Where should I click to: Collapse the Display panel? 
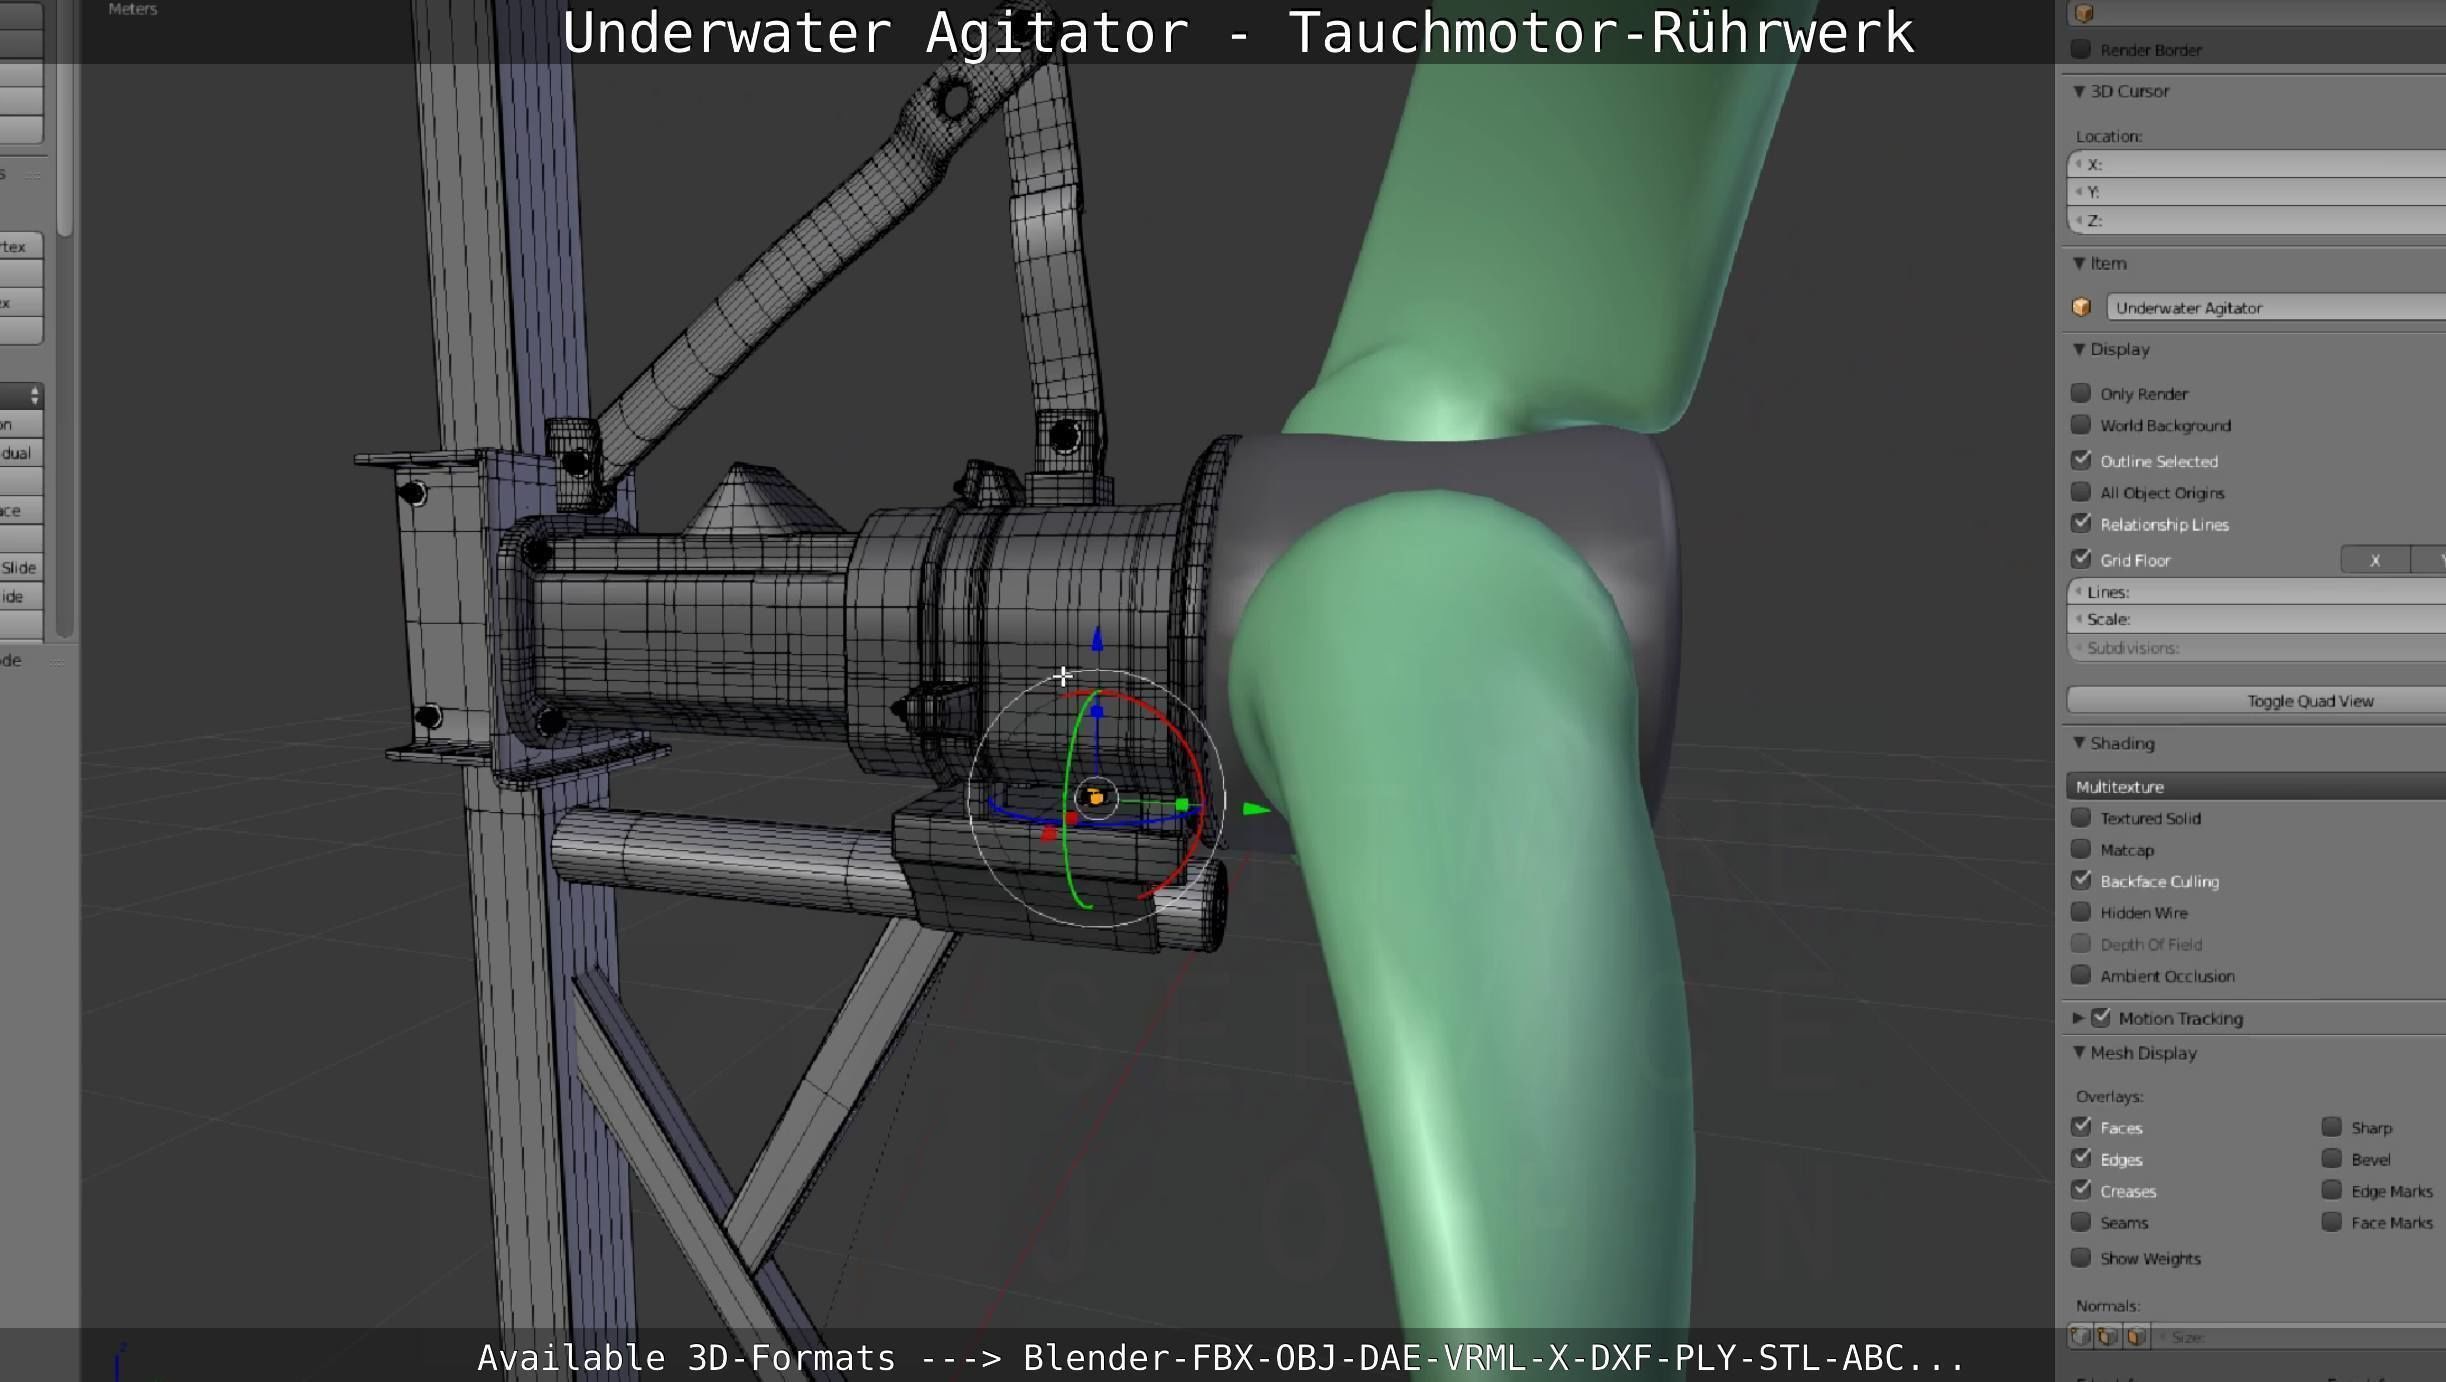2079,349
